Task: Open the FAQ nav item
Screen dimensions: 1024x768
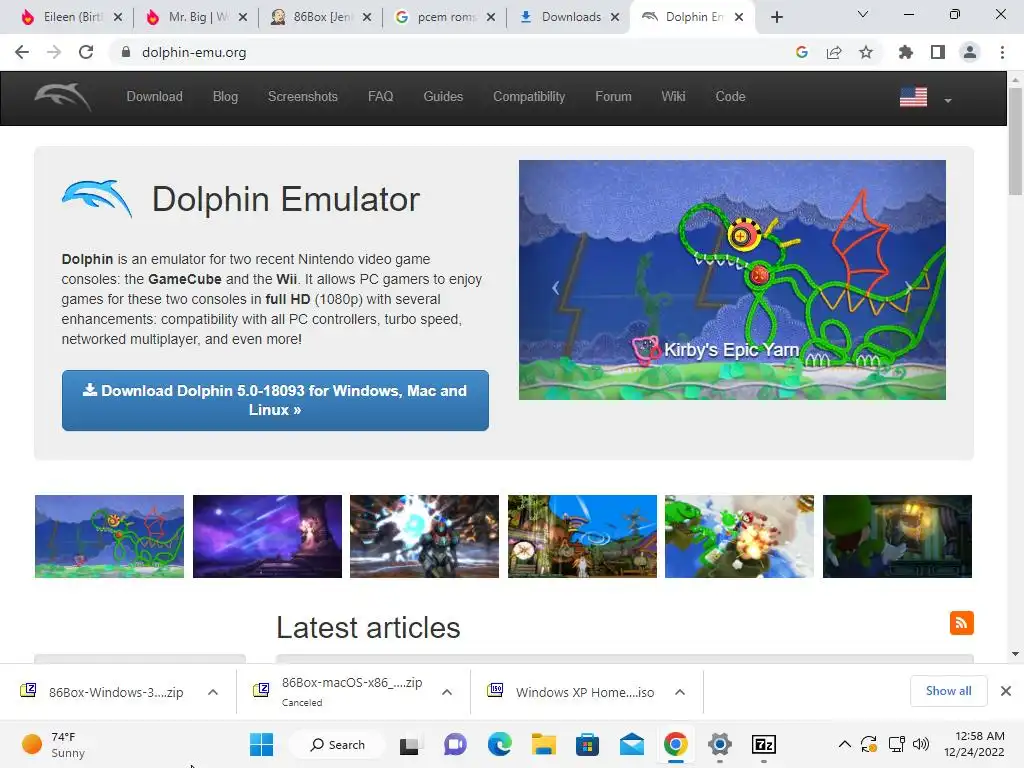Action: (381, 97)
